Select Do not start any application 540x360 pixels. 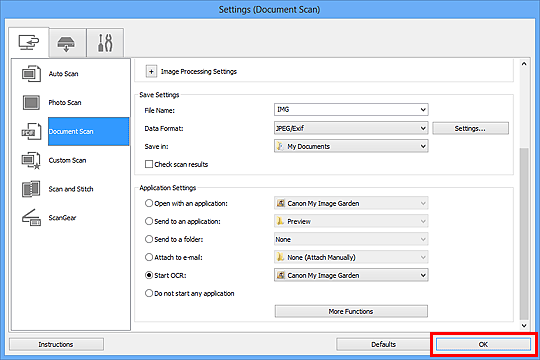pyautogui.click(x=149, y=293)
